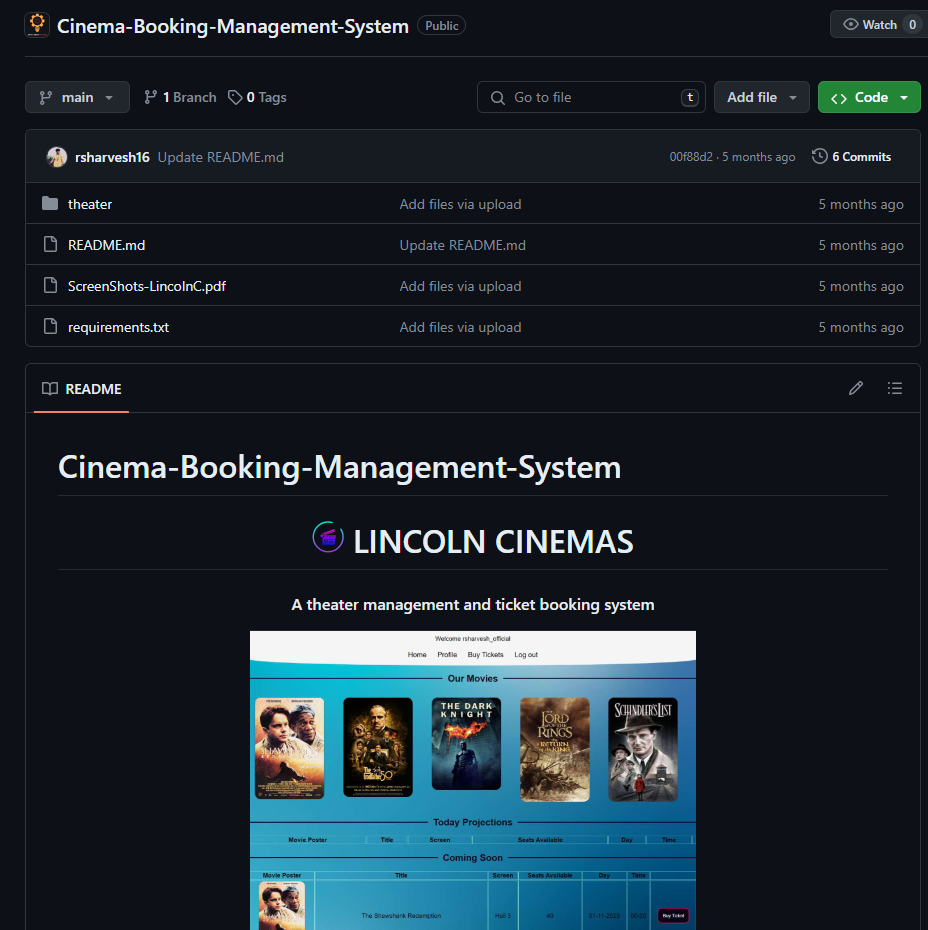Open commit hash 00f88d2
The height and width of the screenshot is (930, 928).
(690, 157)
